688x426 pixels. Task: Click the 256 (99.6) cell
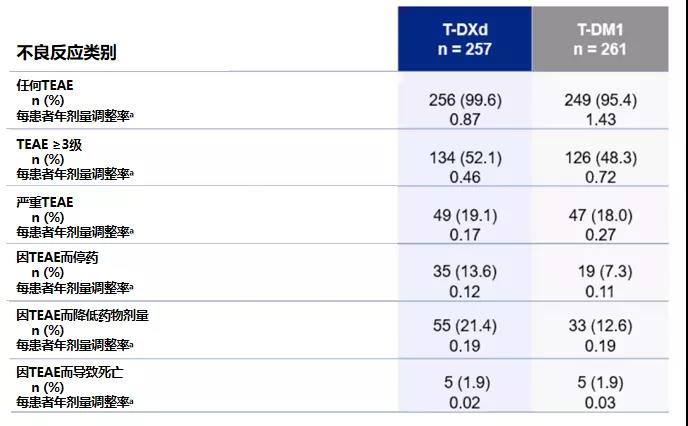(462, 100)
